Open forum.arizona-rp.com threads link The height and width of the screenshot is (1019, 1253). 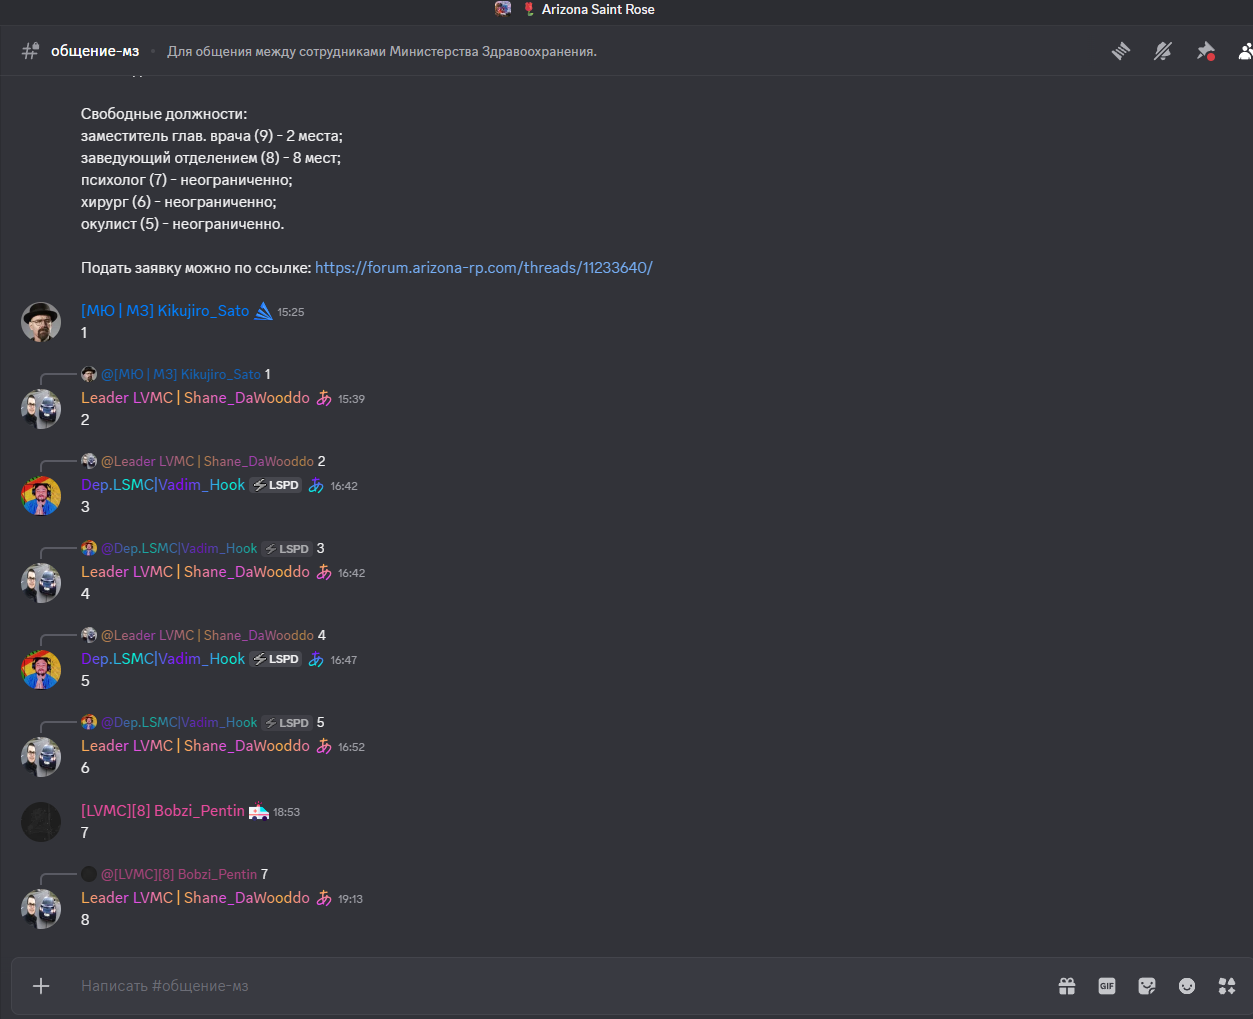coord(484,268)
